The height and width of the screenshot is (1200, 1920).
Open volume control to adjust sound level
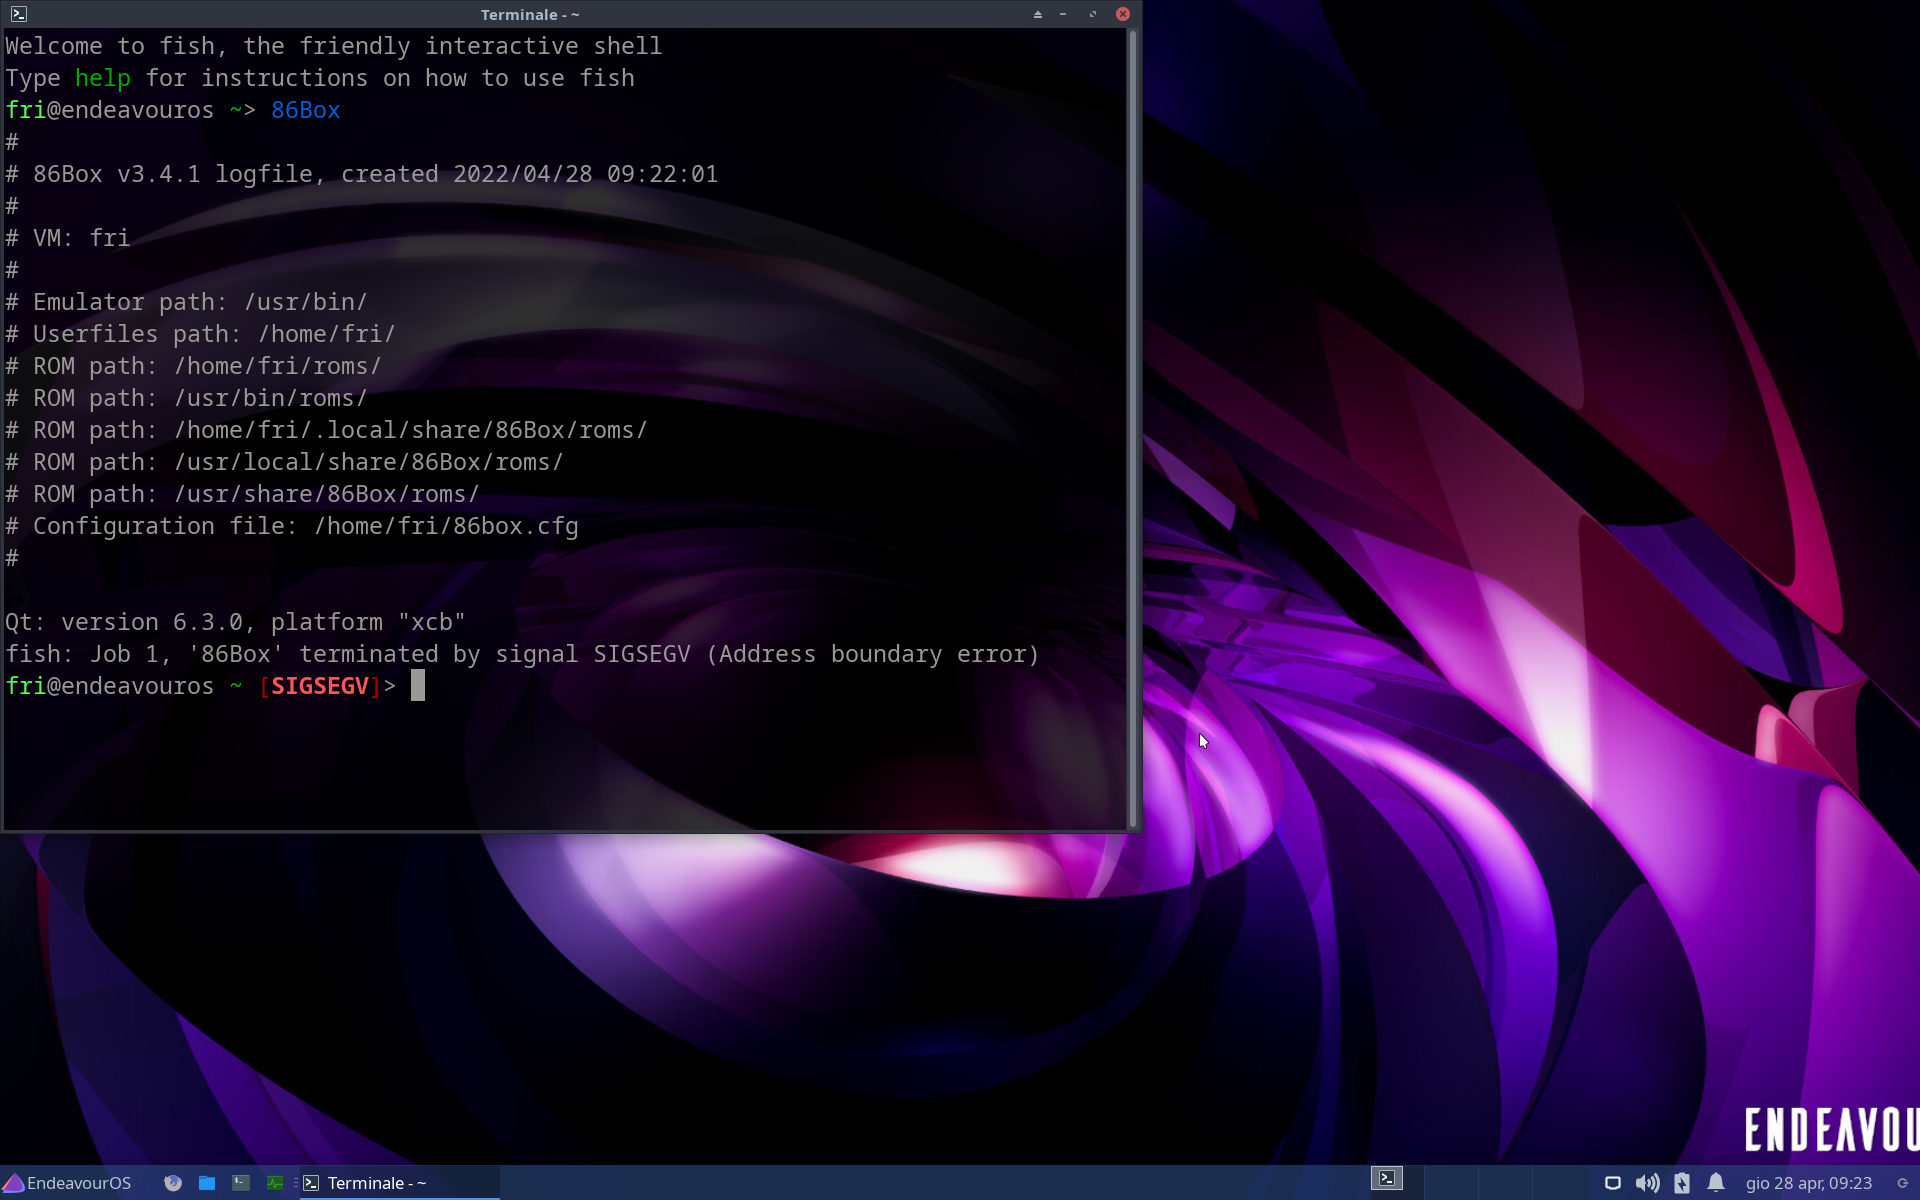[1650, 1181]
